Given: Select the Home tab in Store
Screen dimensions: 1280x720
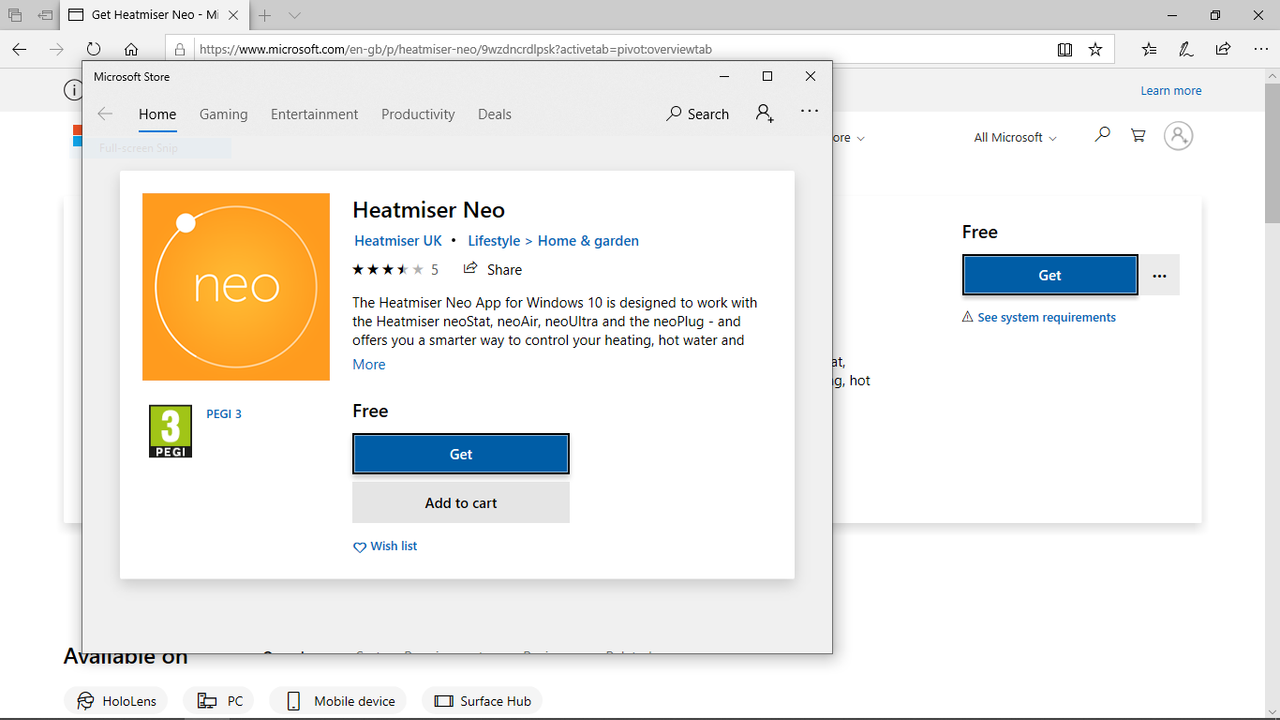Looking at the screenshot, I should pyautogui.click(x=157, y=114).
